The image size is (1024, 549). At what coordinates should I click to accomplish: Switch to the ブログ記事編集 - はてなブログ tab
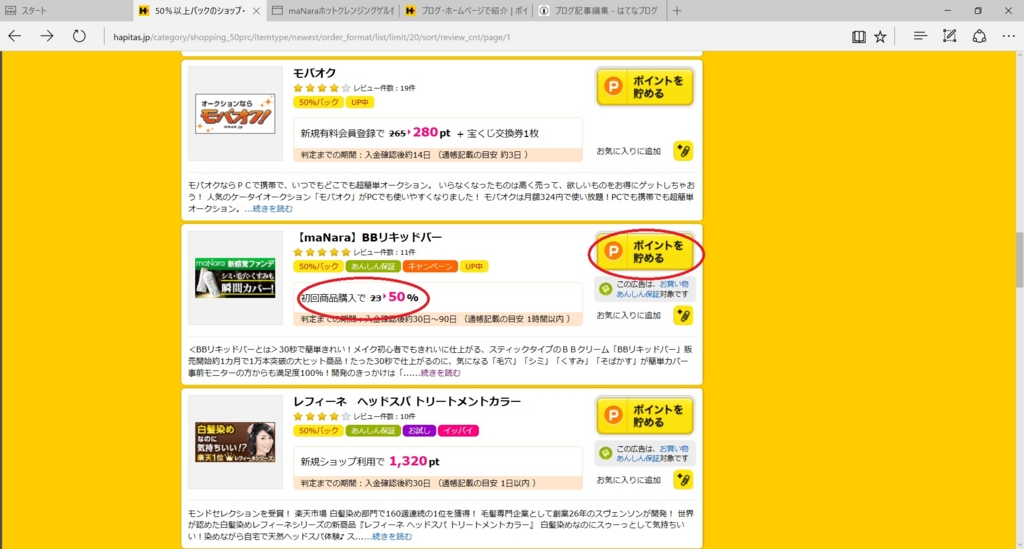(x=599, y=10)
